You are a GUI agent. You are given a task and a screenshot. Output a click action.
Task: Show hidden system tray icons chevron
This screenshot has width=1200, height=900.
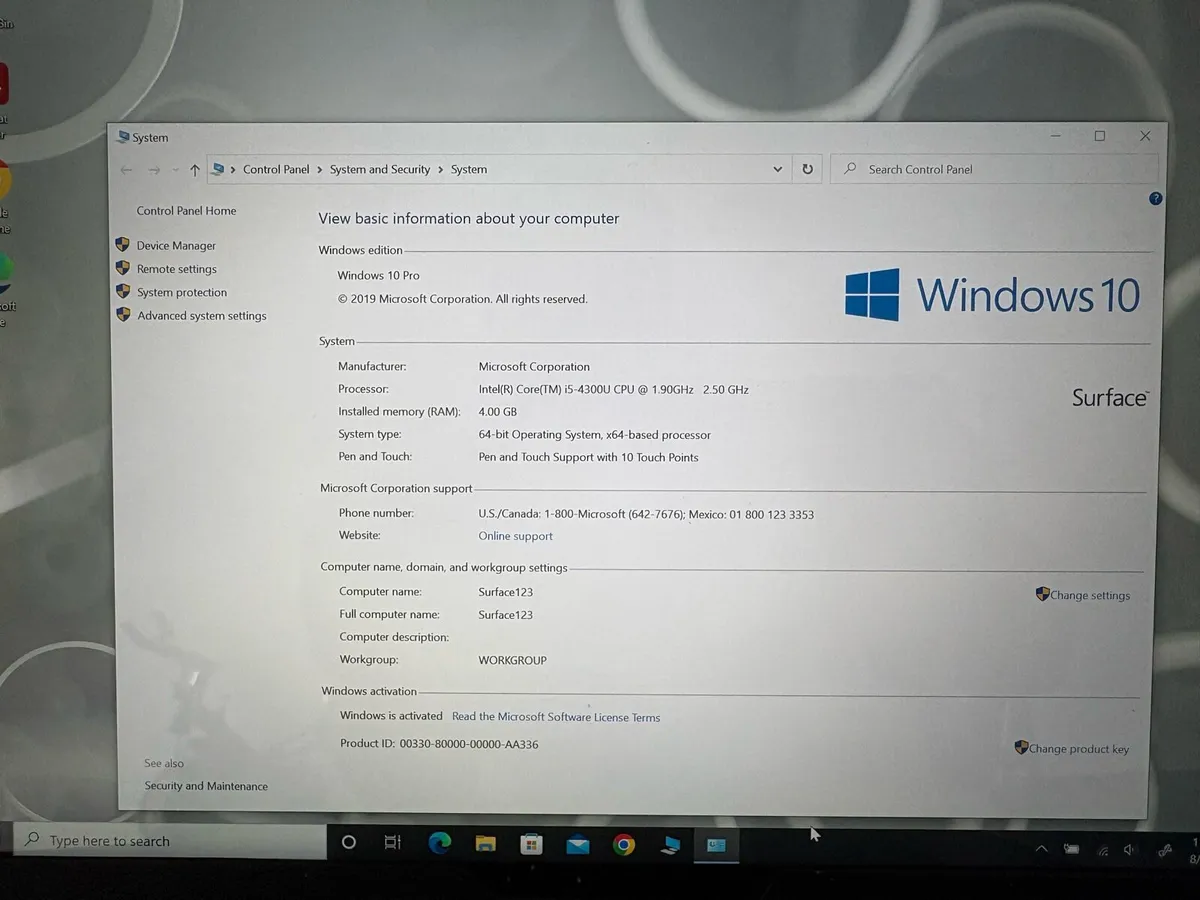(1041, 850)
